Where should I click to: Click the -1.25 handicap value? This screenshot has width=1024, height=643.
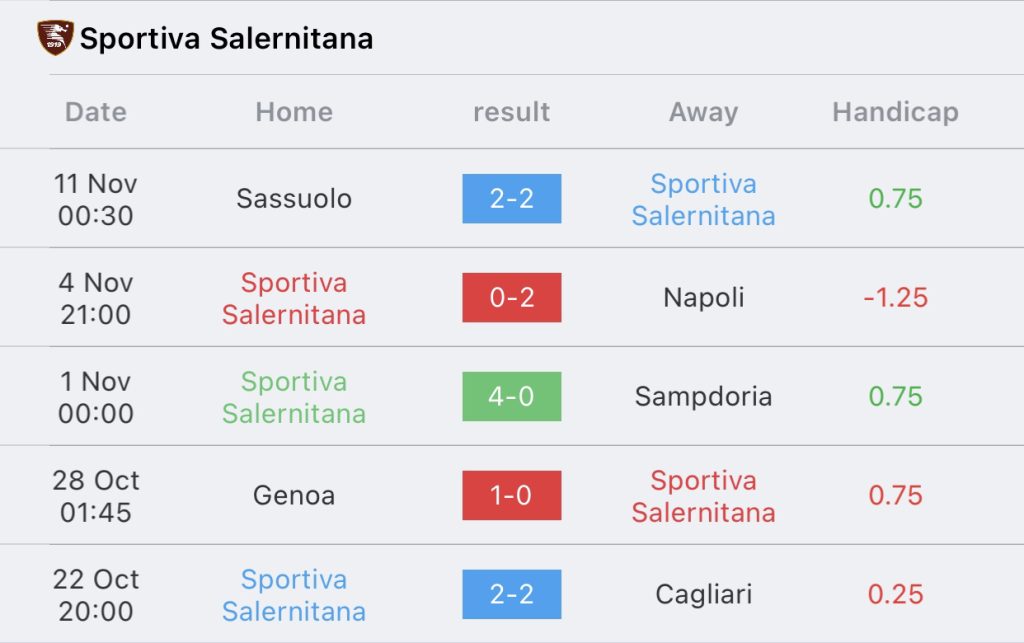pos(895,298)
